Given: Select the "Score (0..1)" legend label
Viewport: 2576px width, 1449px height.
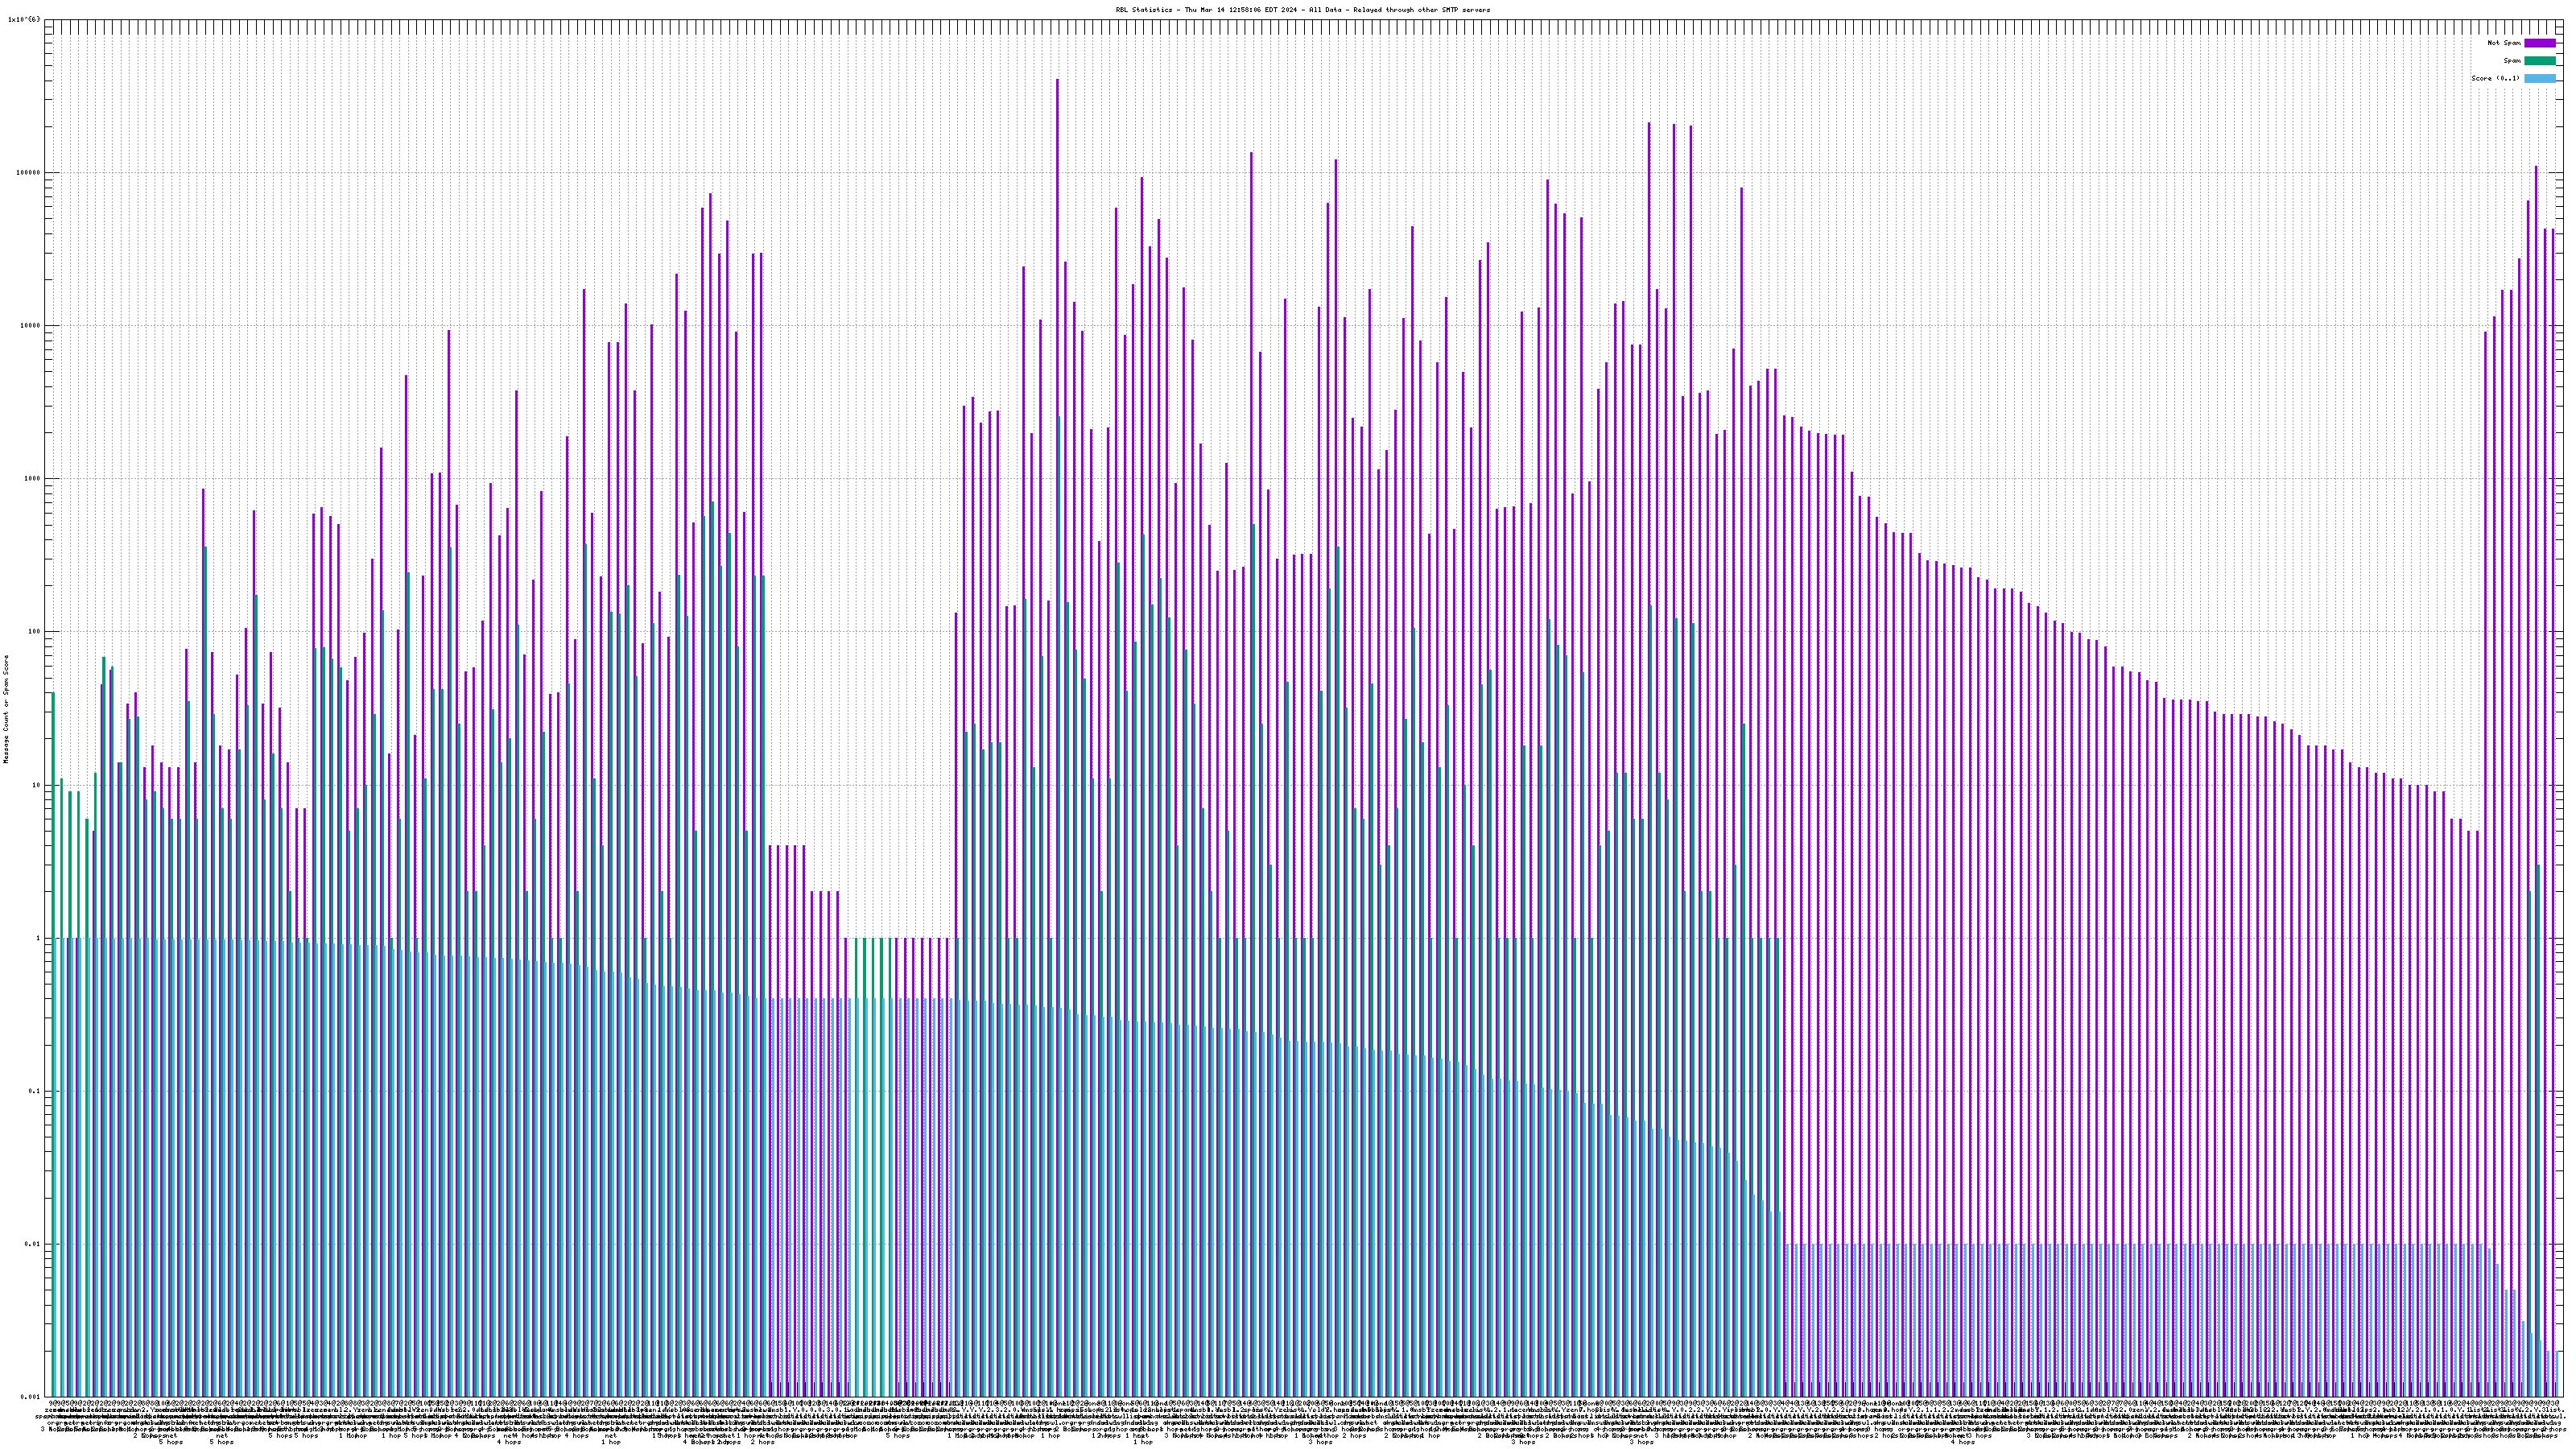Looking at the screenshot, I should click(2495, 78).
